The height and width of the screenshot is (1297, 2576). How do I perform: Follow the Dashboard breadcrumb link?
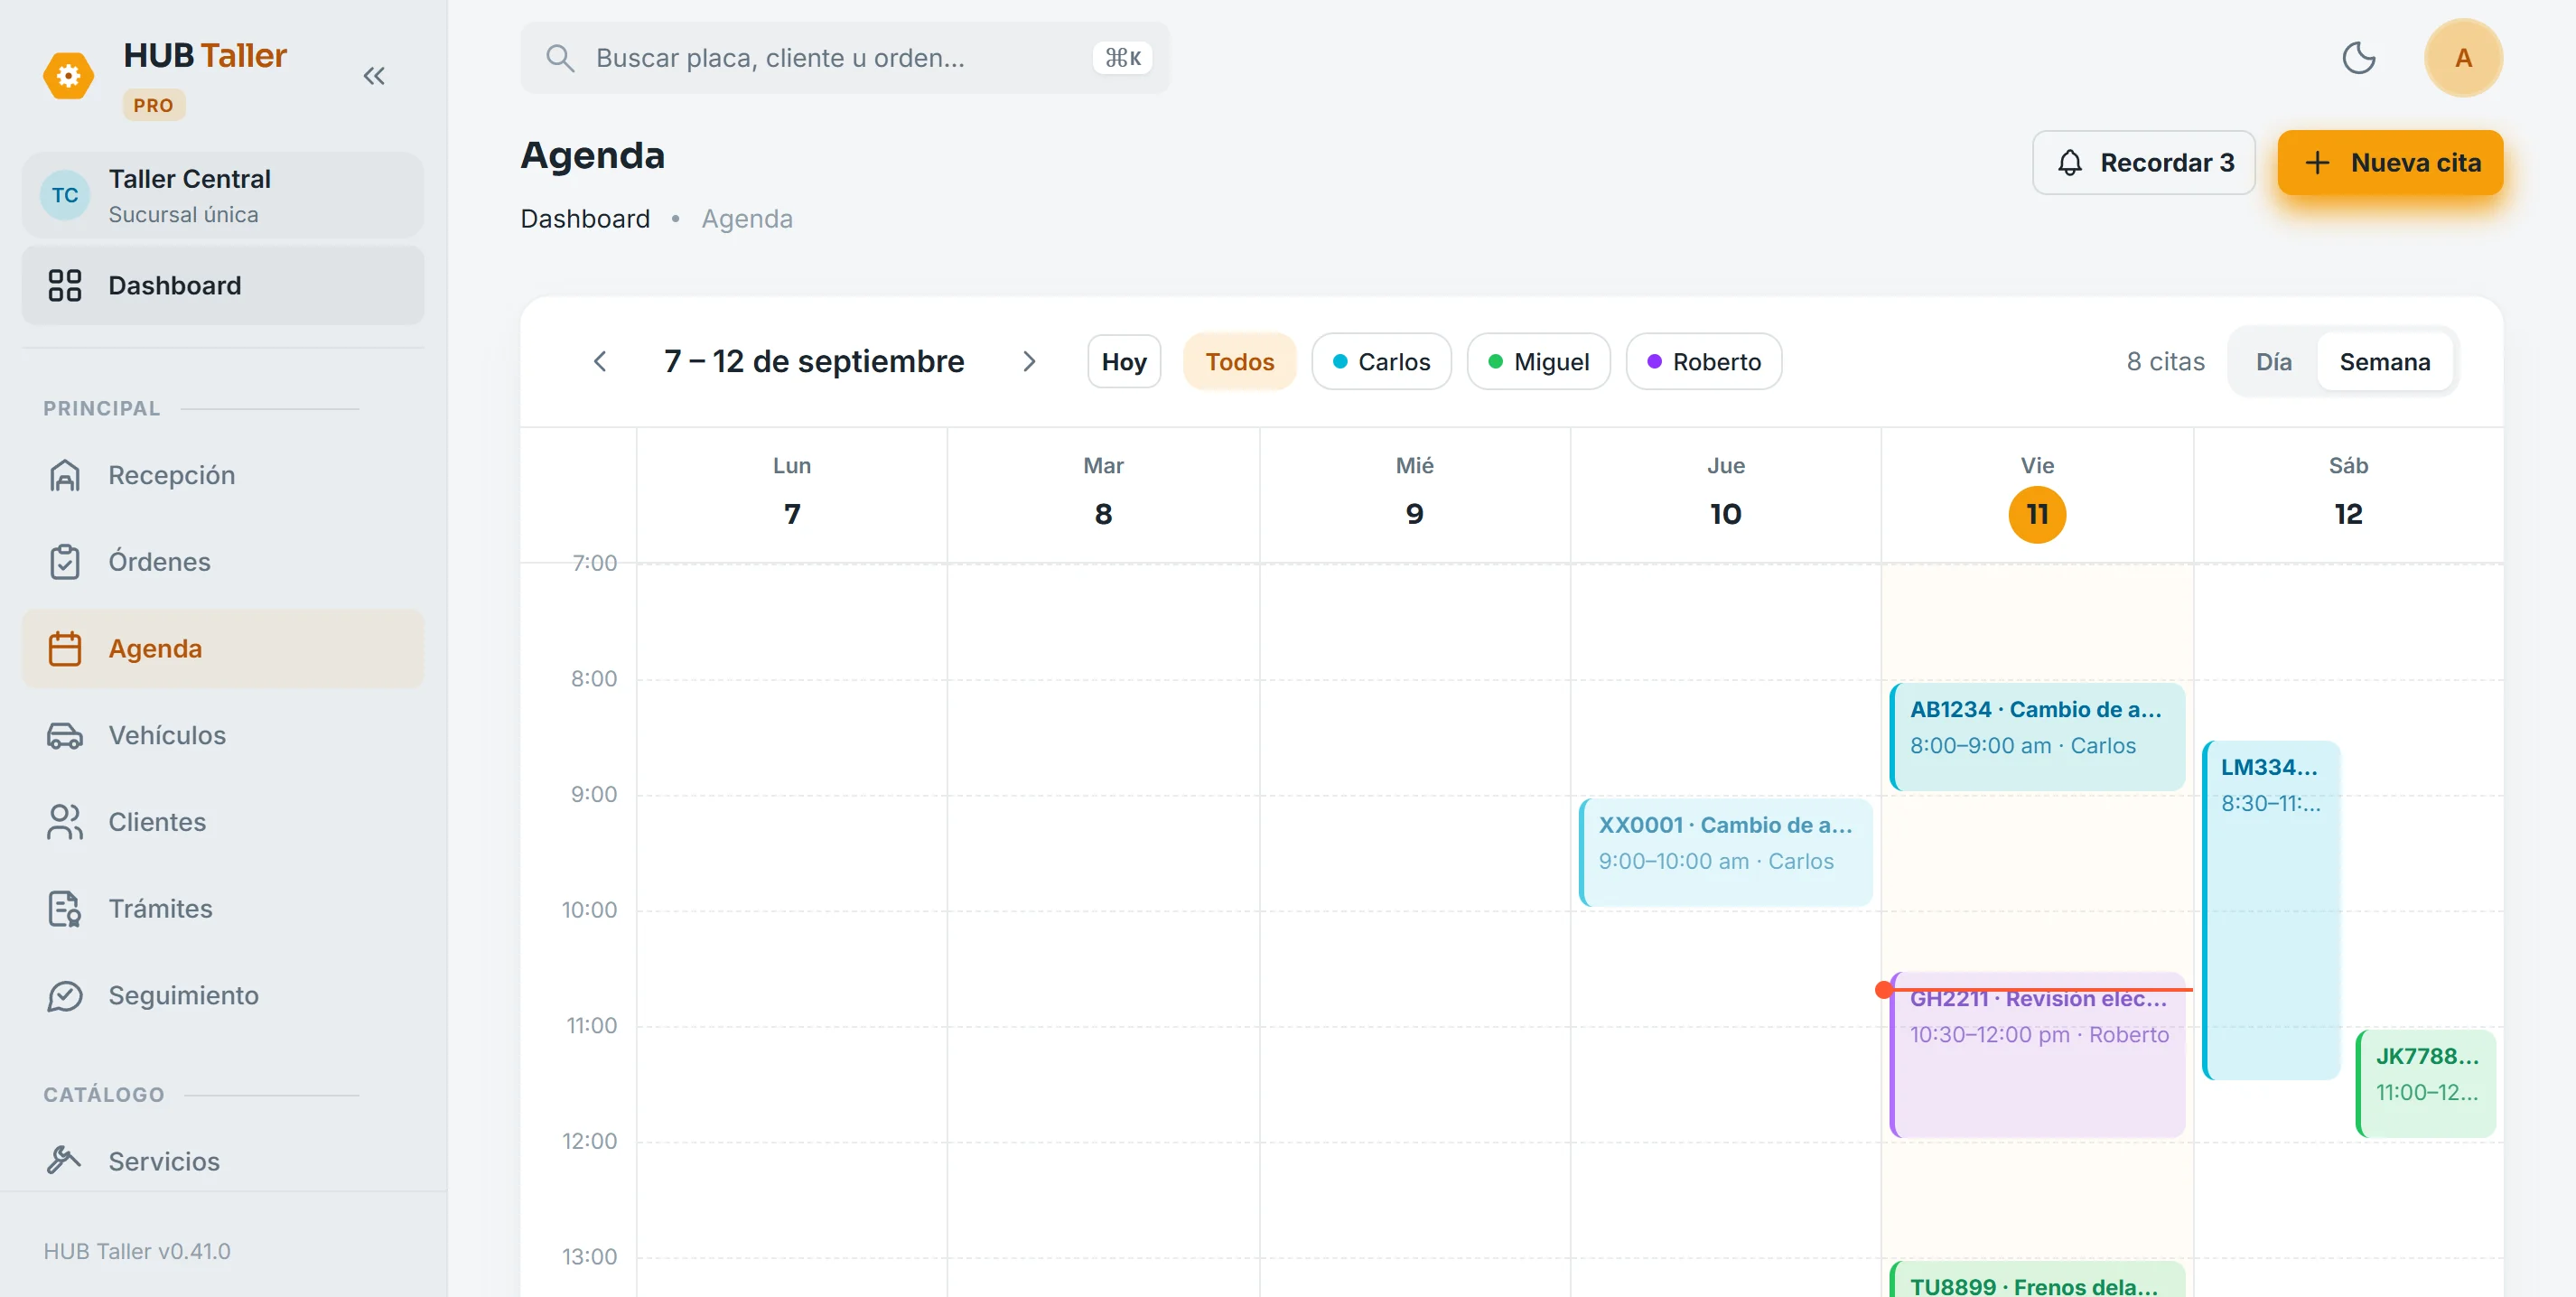click(x=585, y=219)
